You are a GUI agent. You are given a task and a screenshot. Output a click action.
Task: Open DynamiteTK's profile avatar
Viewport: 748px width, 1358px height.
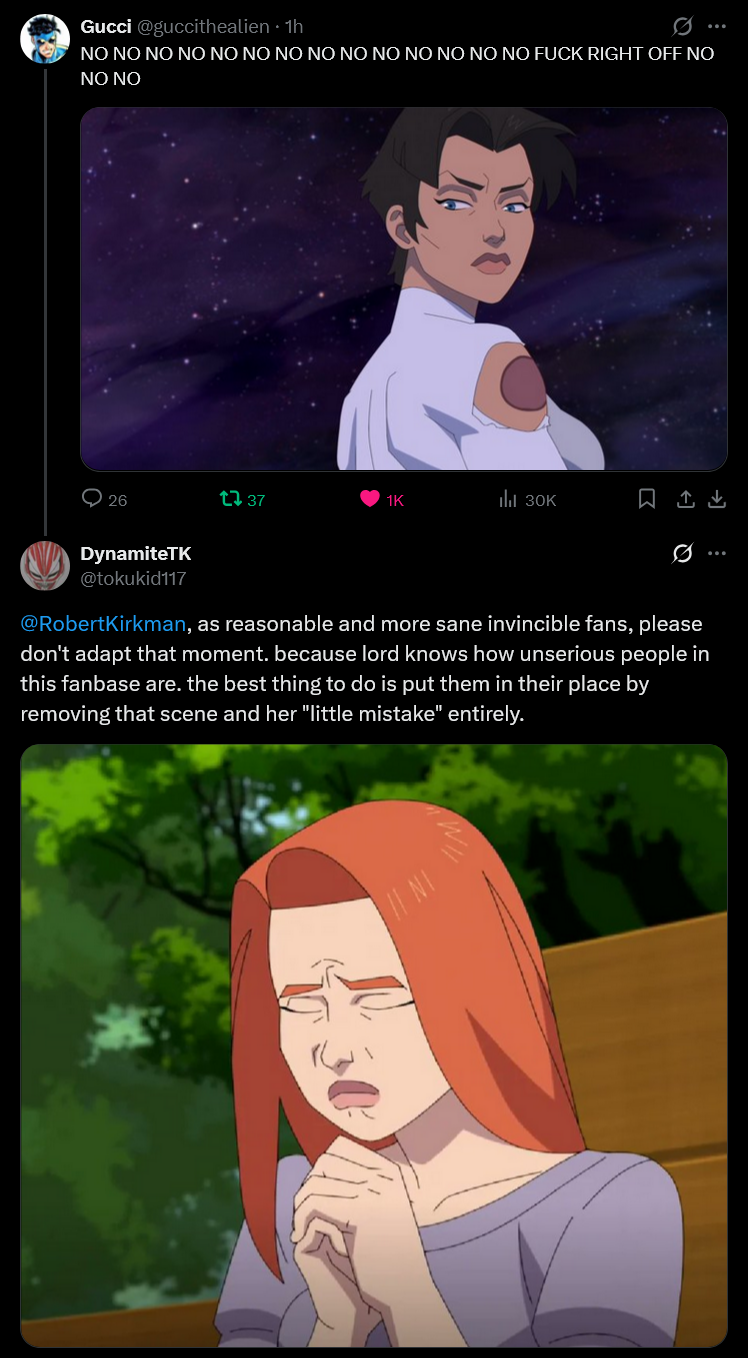tap(45, 565)
